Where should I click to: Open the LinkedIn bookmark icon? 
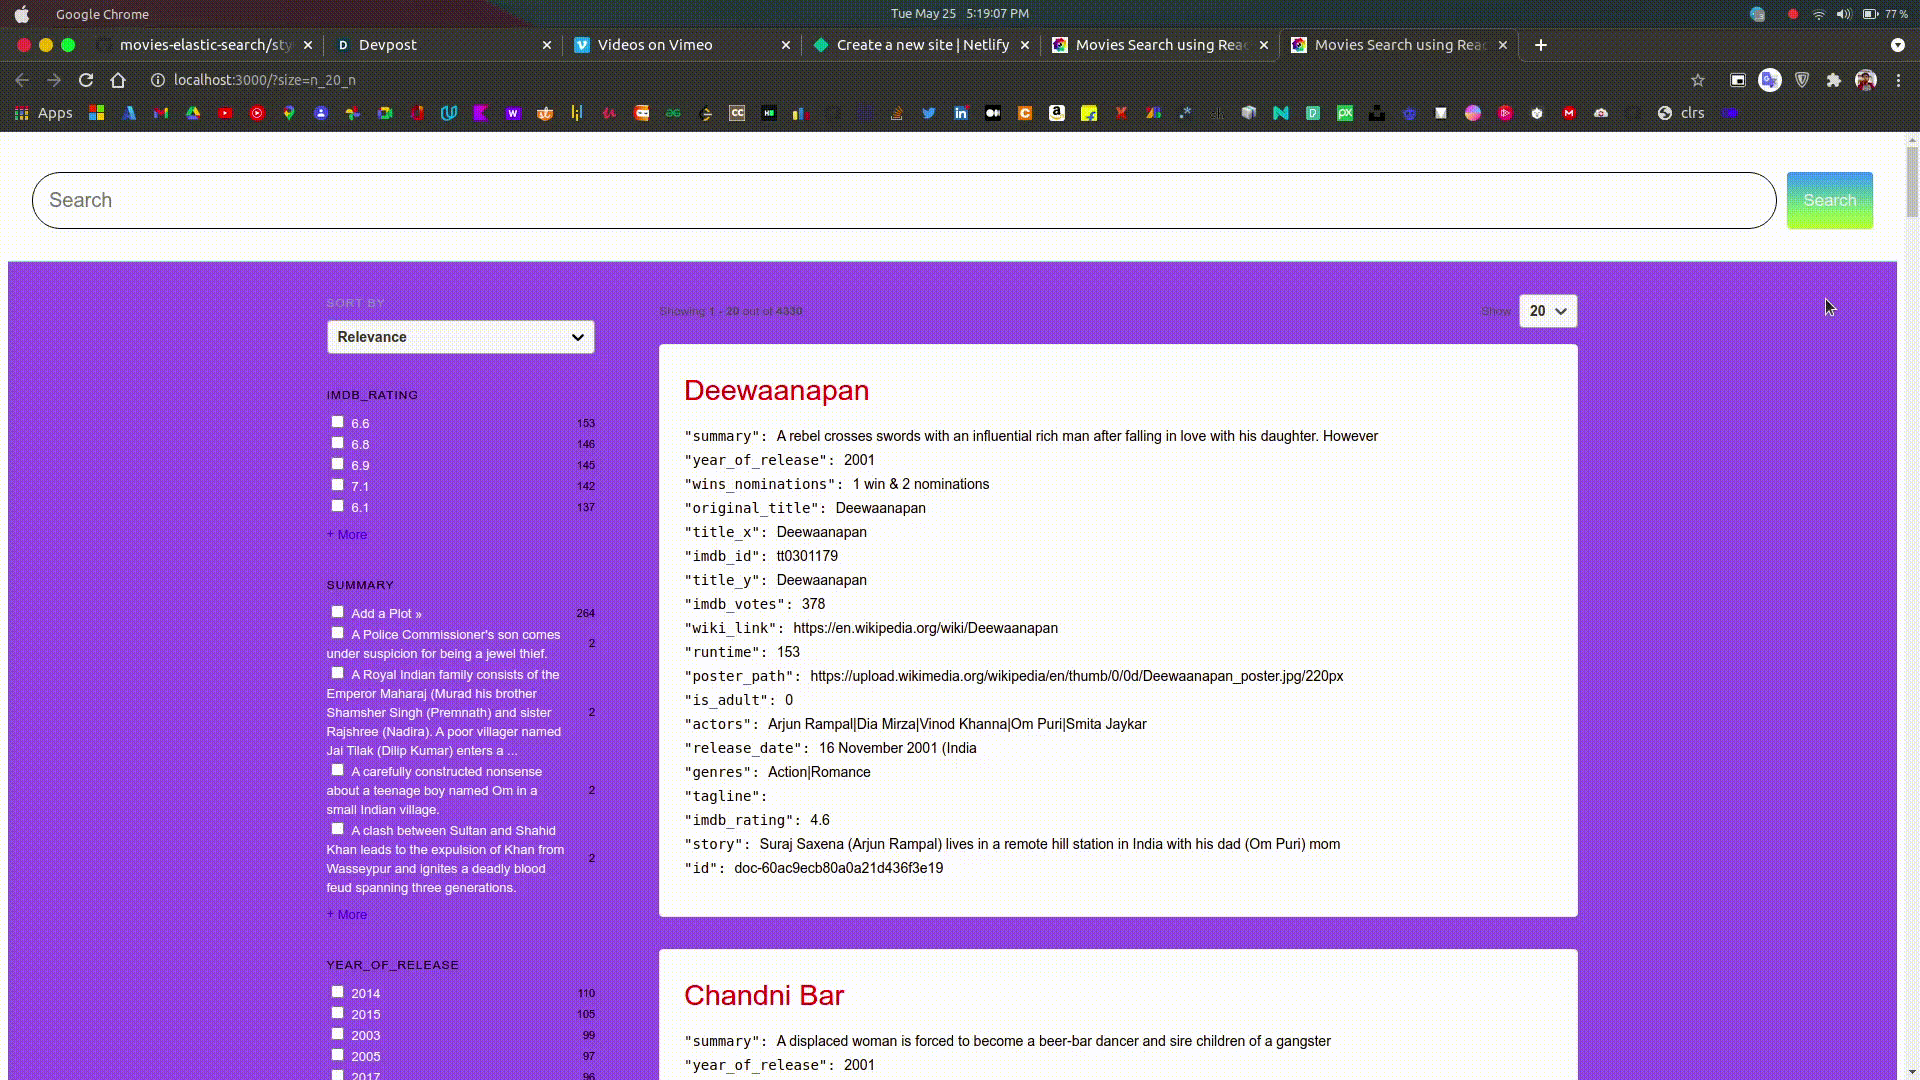(x=961, y=113)
